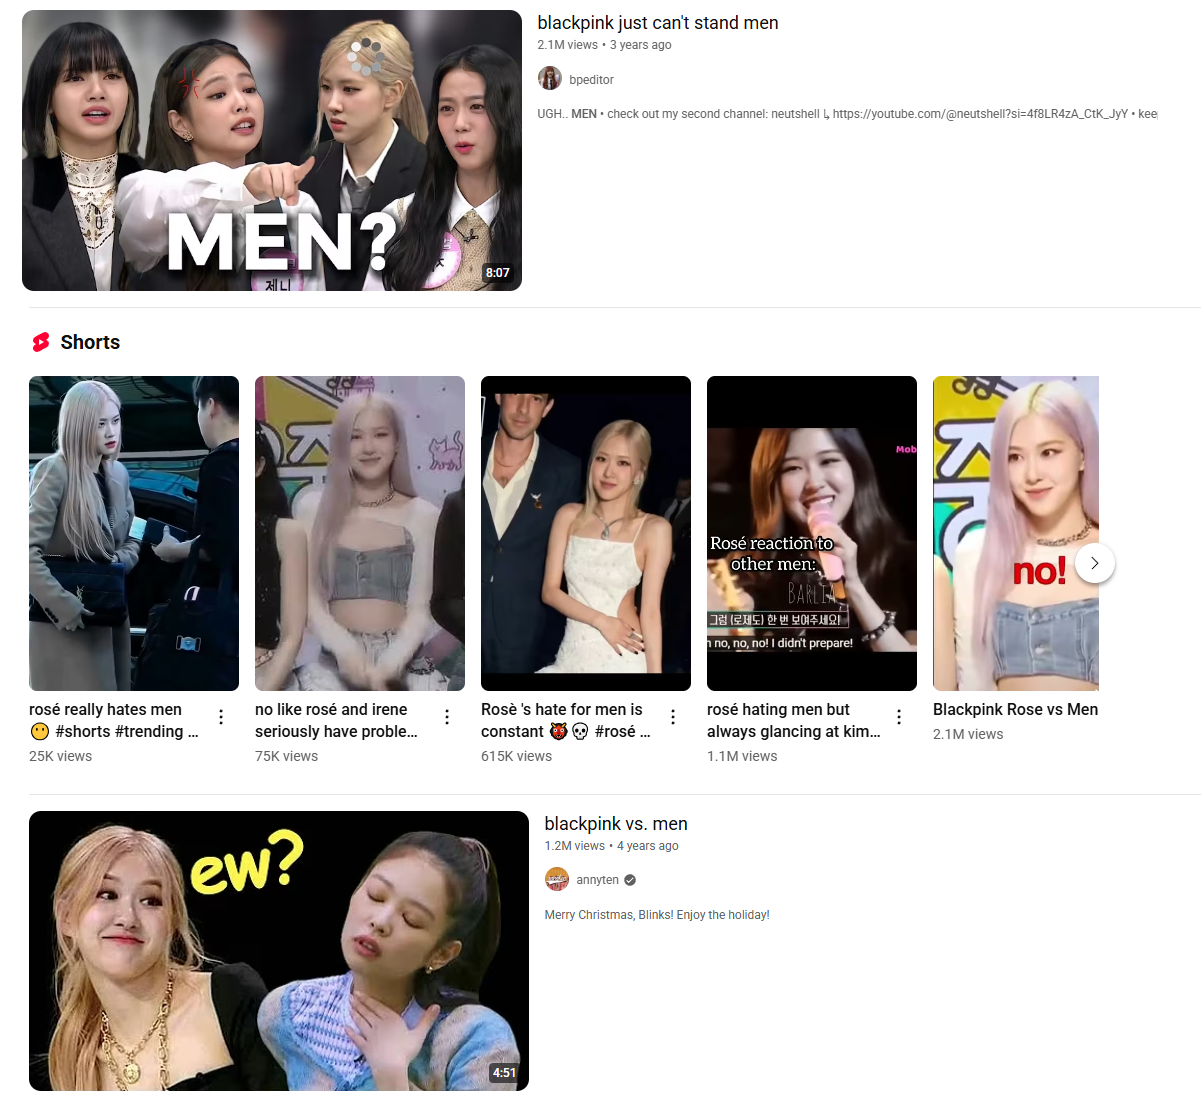This screenshot has height=1108, width=1201.
Task: Open the 'Blackpink Rose vs Men' title
Action: click(1015, 709)
